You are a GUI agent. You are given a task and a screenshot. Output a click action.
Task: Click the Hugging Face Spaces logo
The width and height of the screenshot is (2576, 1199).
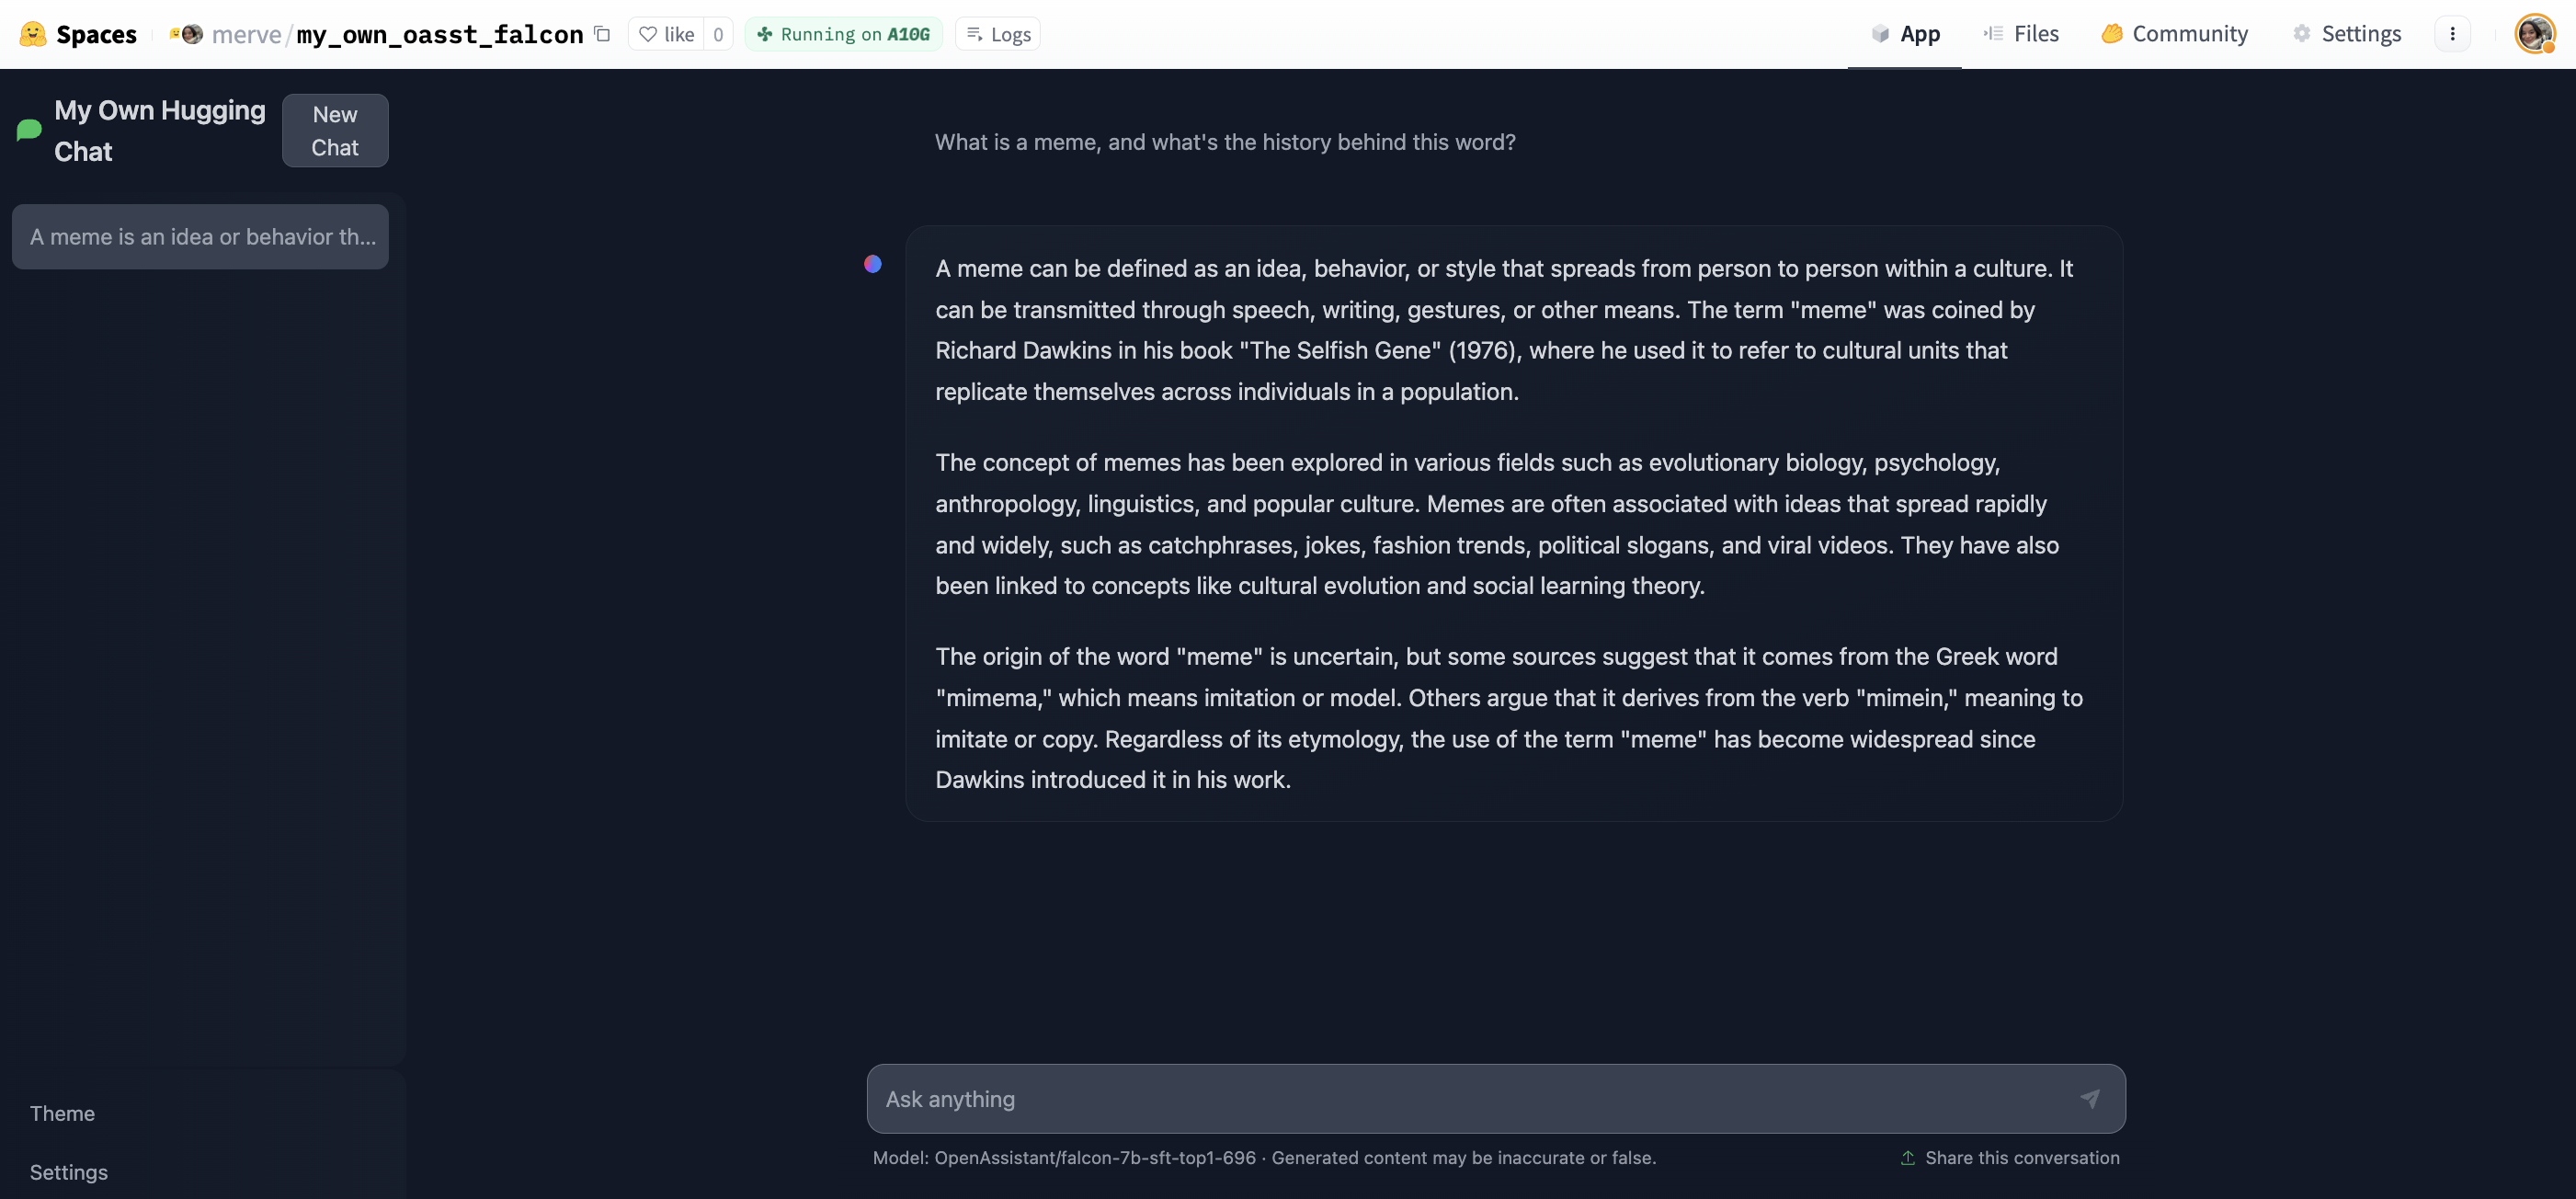tap(33, 34)
